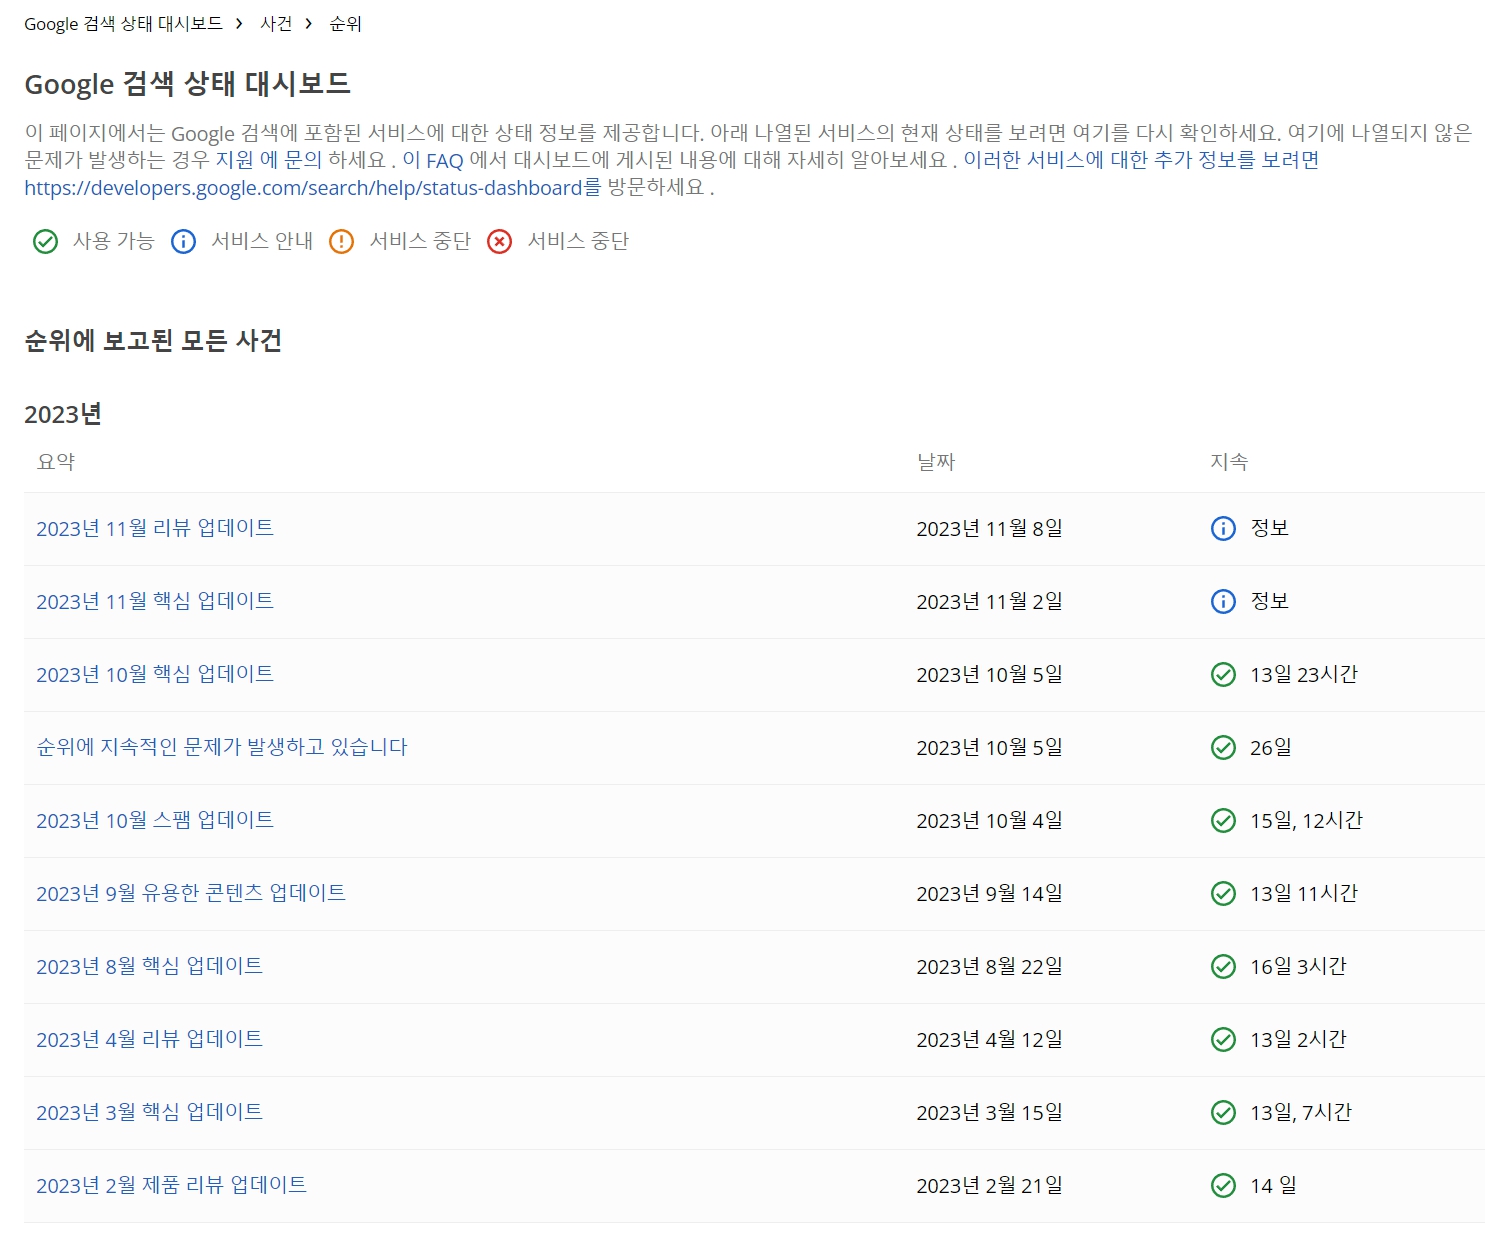The width and height of the screenshot is (1485, 1252).
Task: Select 순위 breadcrumb item
Action: tap(346, 24)
